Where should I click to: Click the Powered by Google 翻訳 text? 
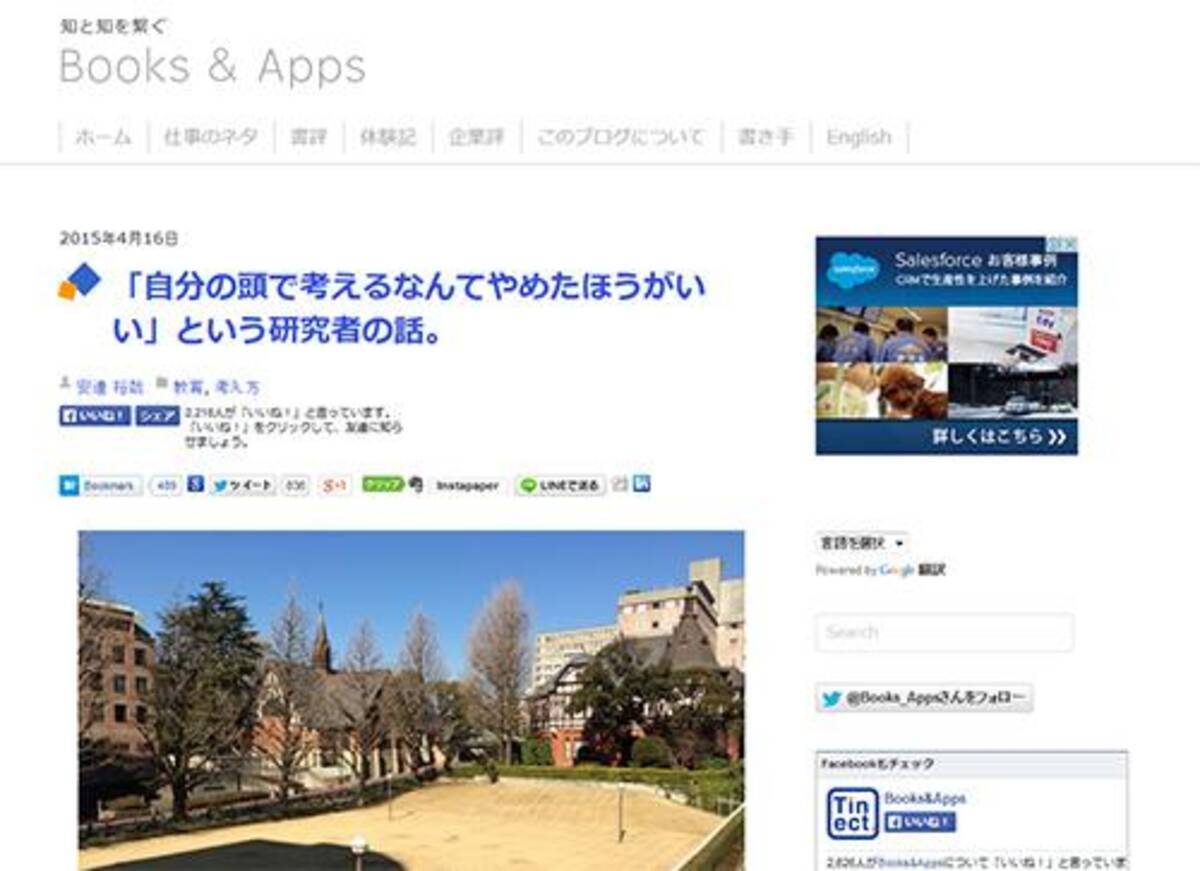(880, 570)
